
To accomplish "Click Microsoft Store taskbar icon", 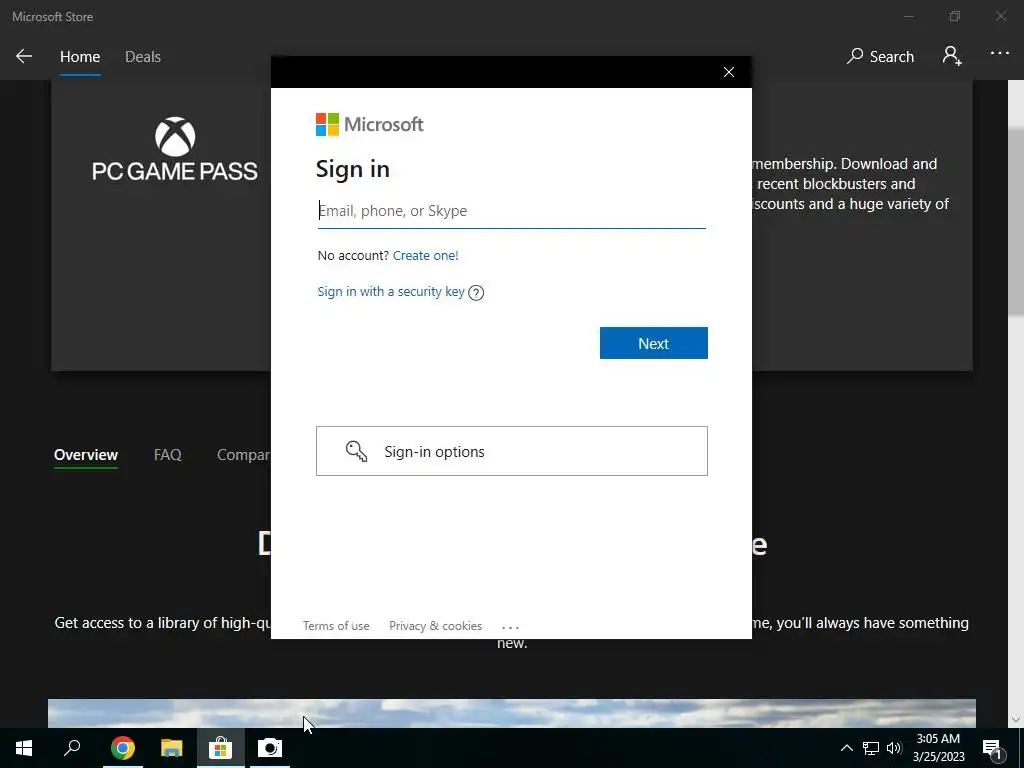I will 221,748.
